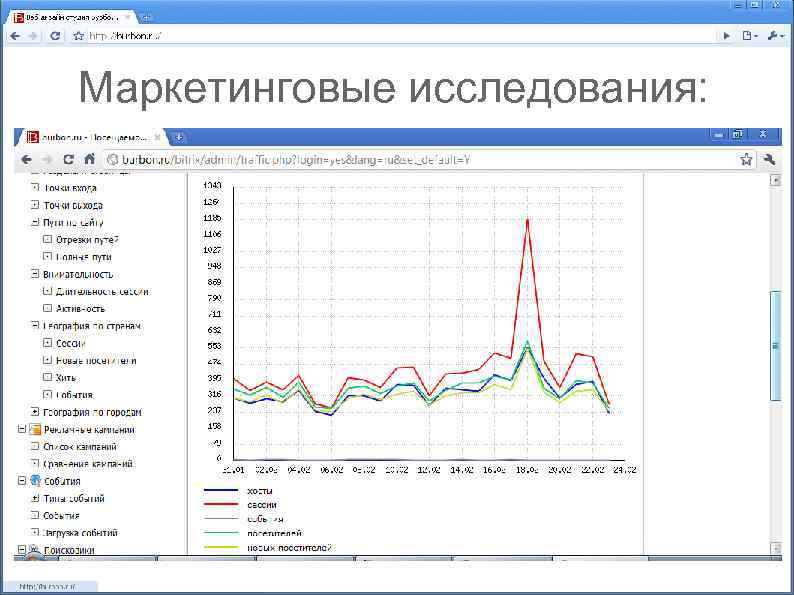794x595 pixels.
Task: Click 18.02 date label on chart axis
Action: pos(527,470)
